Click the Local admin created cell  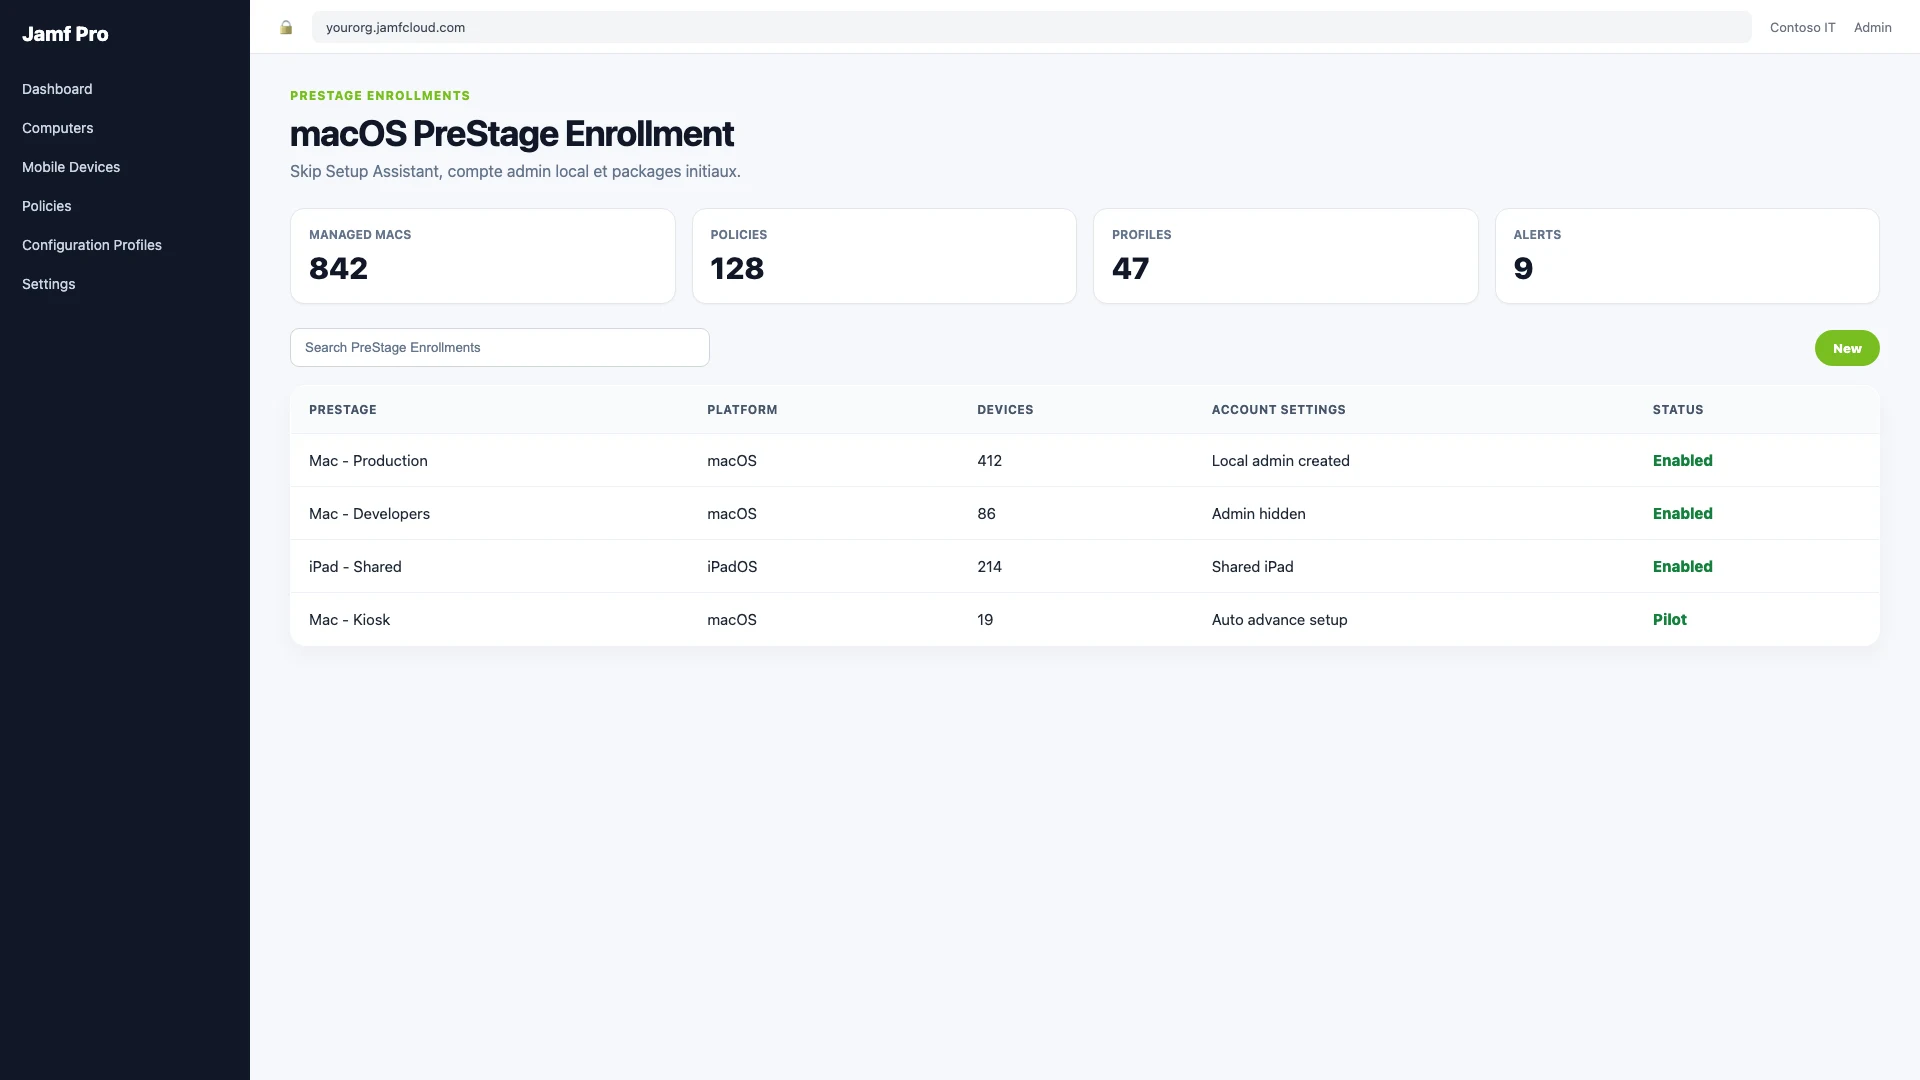coord(1280,461)
